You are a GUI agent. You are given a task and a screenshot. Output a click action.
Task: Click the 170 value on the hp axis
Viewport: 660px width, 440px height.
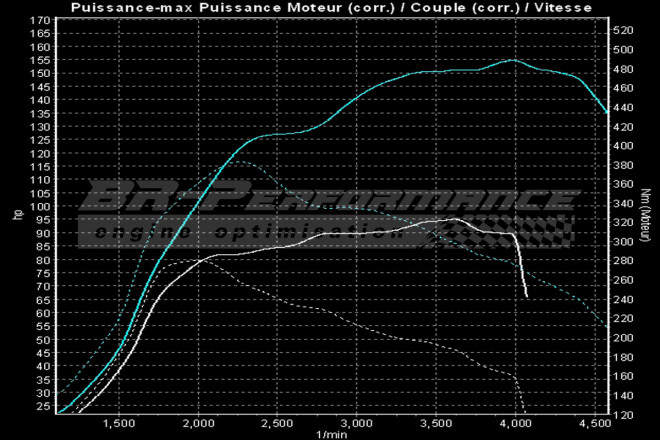point(41,20)
